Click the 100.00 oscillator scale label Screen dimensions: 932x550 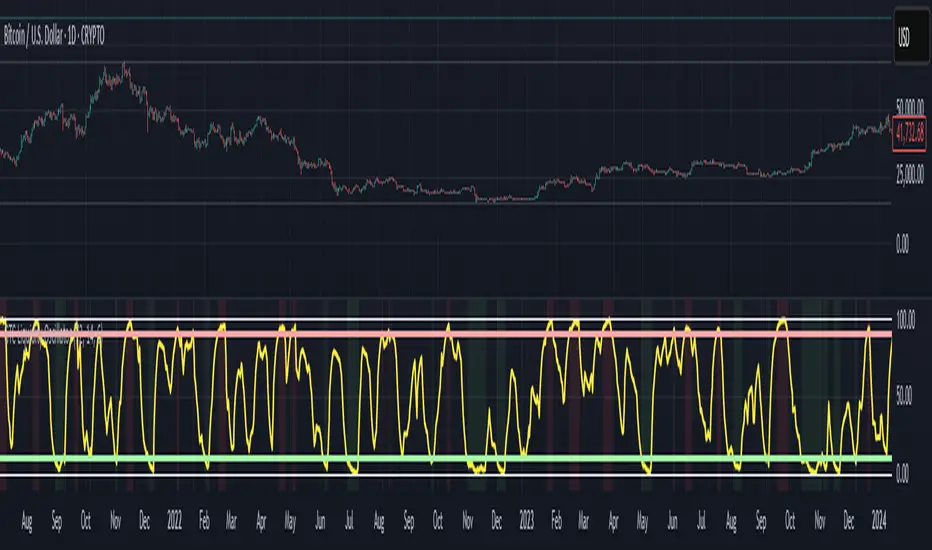[907, 319]
